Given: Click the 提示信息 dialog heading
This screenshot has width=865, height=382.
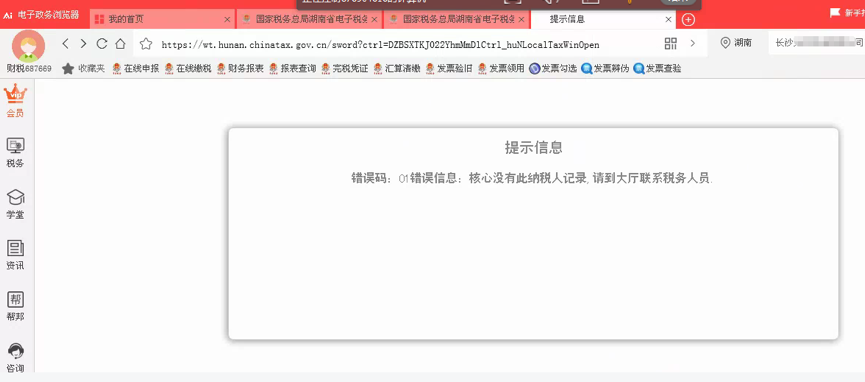Looking at the screenshot, I should pyautogui.click(x=533, y=147).
